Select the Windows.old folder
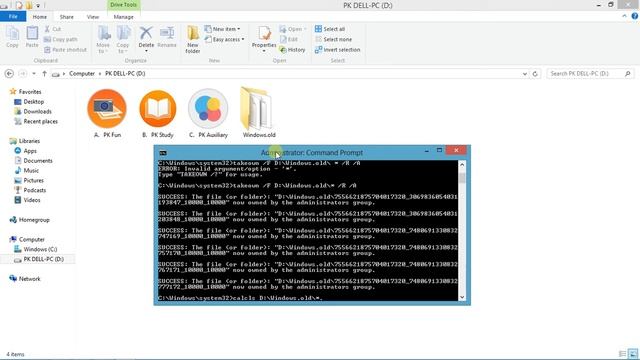The image size is (640, 360). [259, 113]
